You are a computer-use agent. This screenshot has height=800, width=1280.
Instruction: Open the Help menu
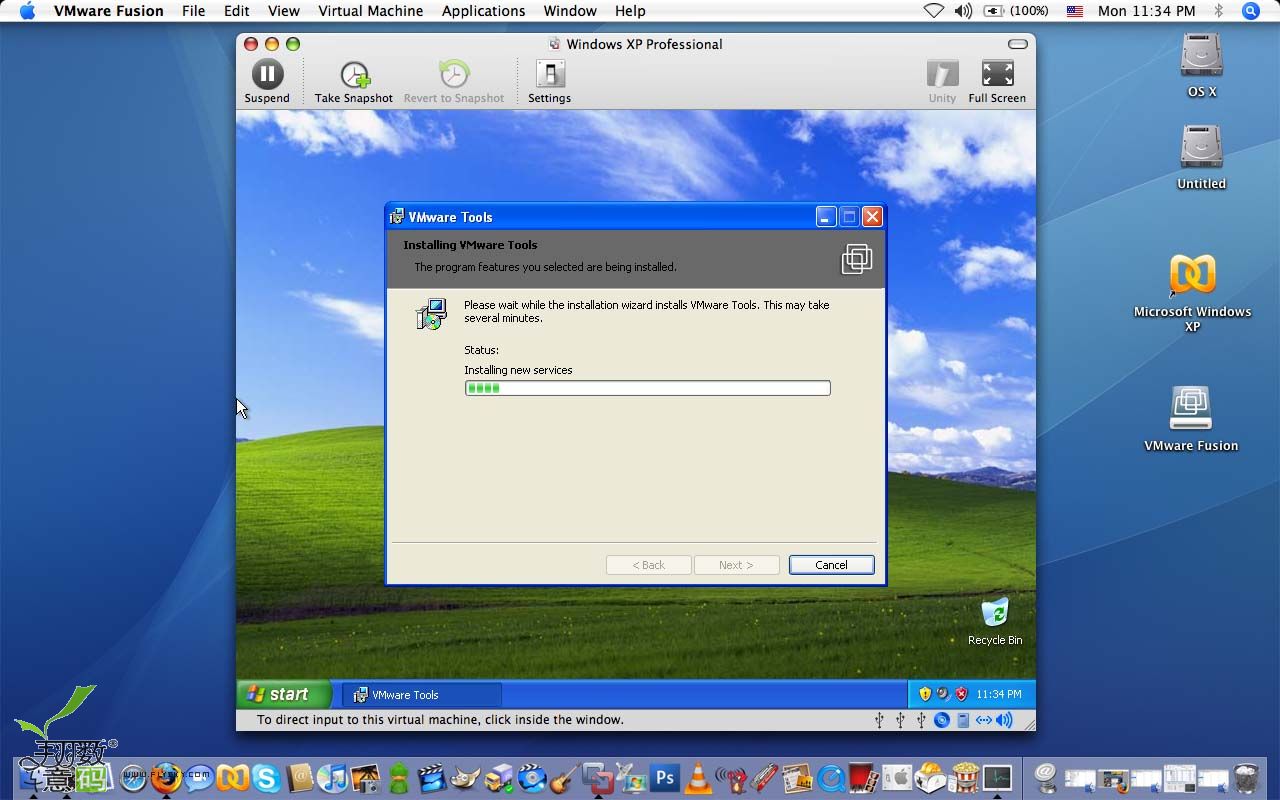coord(630,11)
